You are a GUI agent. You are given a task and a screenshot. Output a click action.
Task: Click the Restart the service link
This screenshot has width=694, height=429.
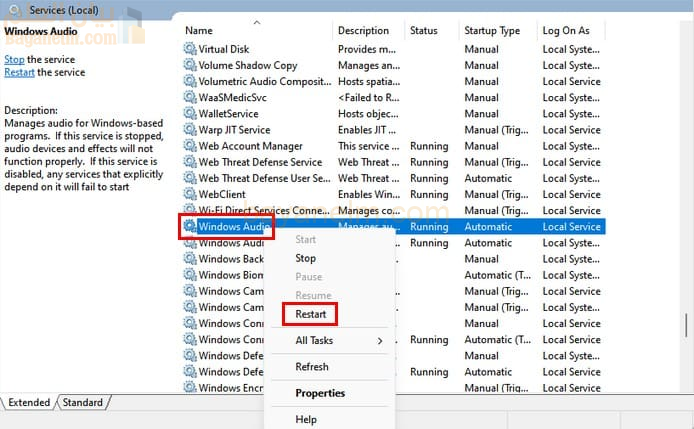[20, 73]
